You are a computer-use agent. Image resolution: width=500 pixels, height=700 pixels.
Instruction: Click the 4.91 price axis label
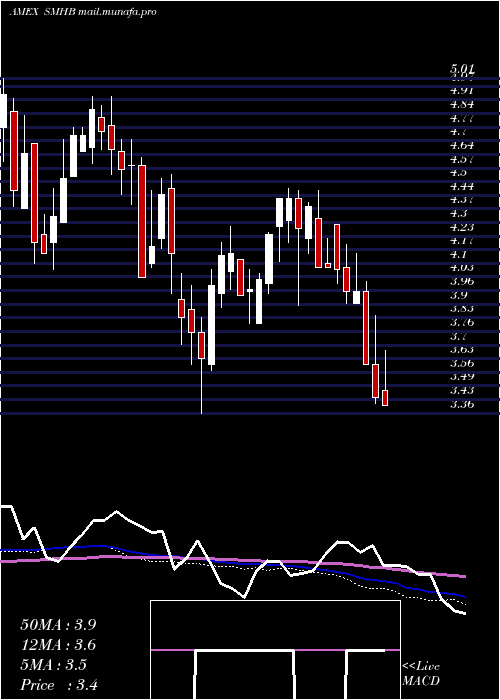tap(462, 90)
